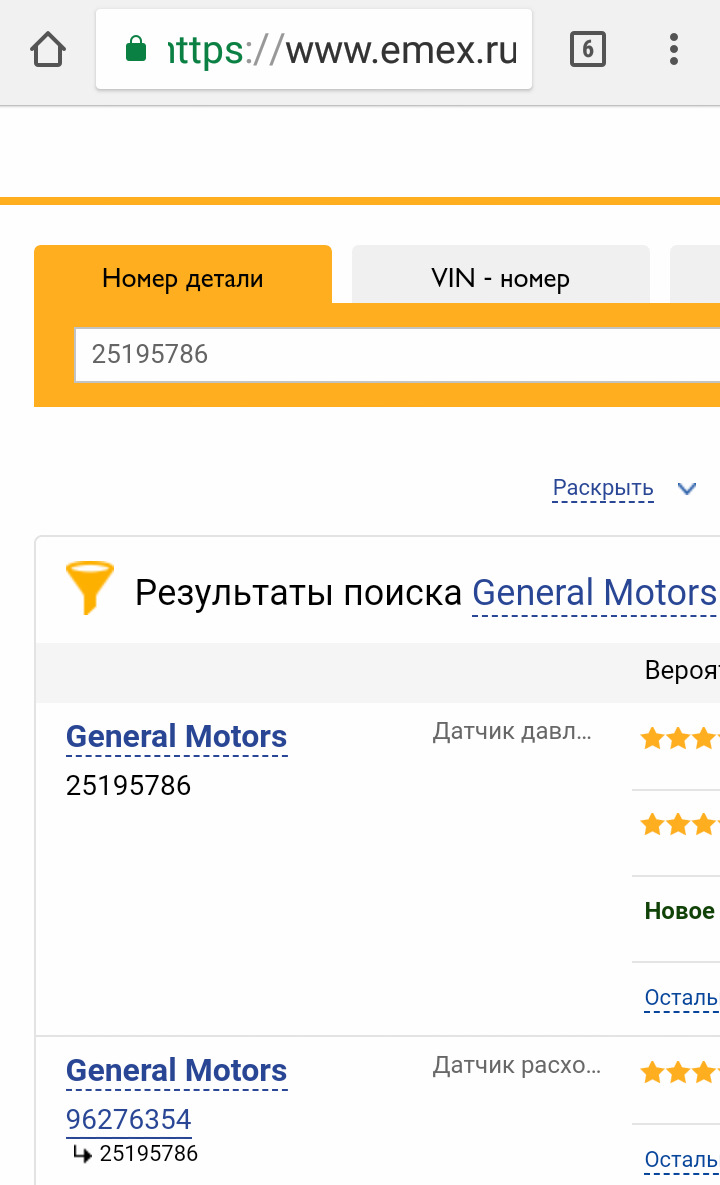Switch to the VIN - номер tab
Screen dimensions: 720x1185
point(500,277)
